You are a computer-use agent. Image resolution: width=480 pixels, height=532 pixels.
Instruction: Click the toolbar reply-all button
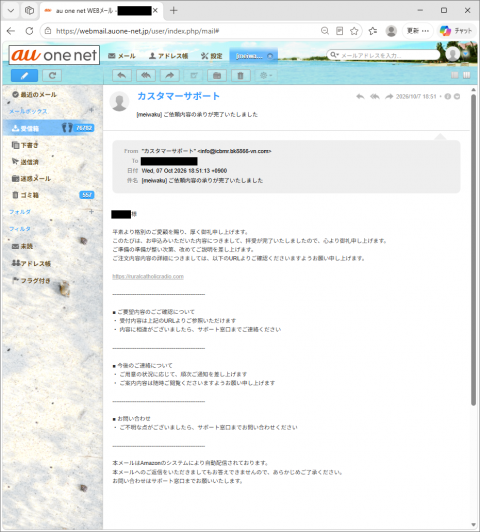click(x=146, y=75)
